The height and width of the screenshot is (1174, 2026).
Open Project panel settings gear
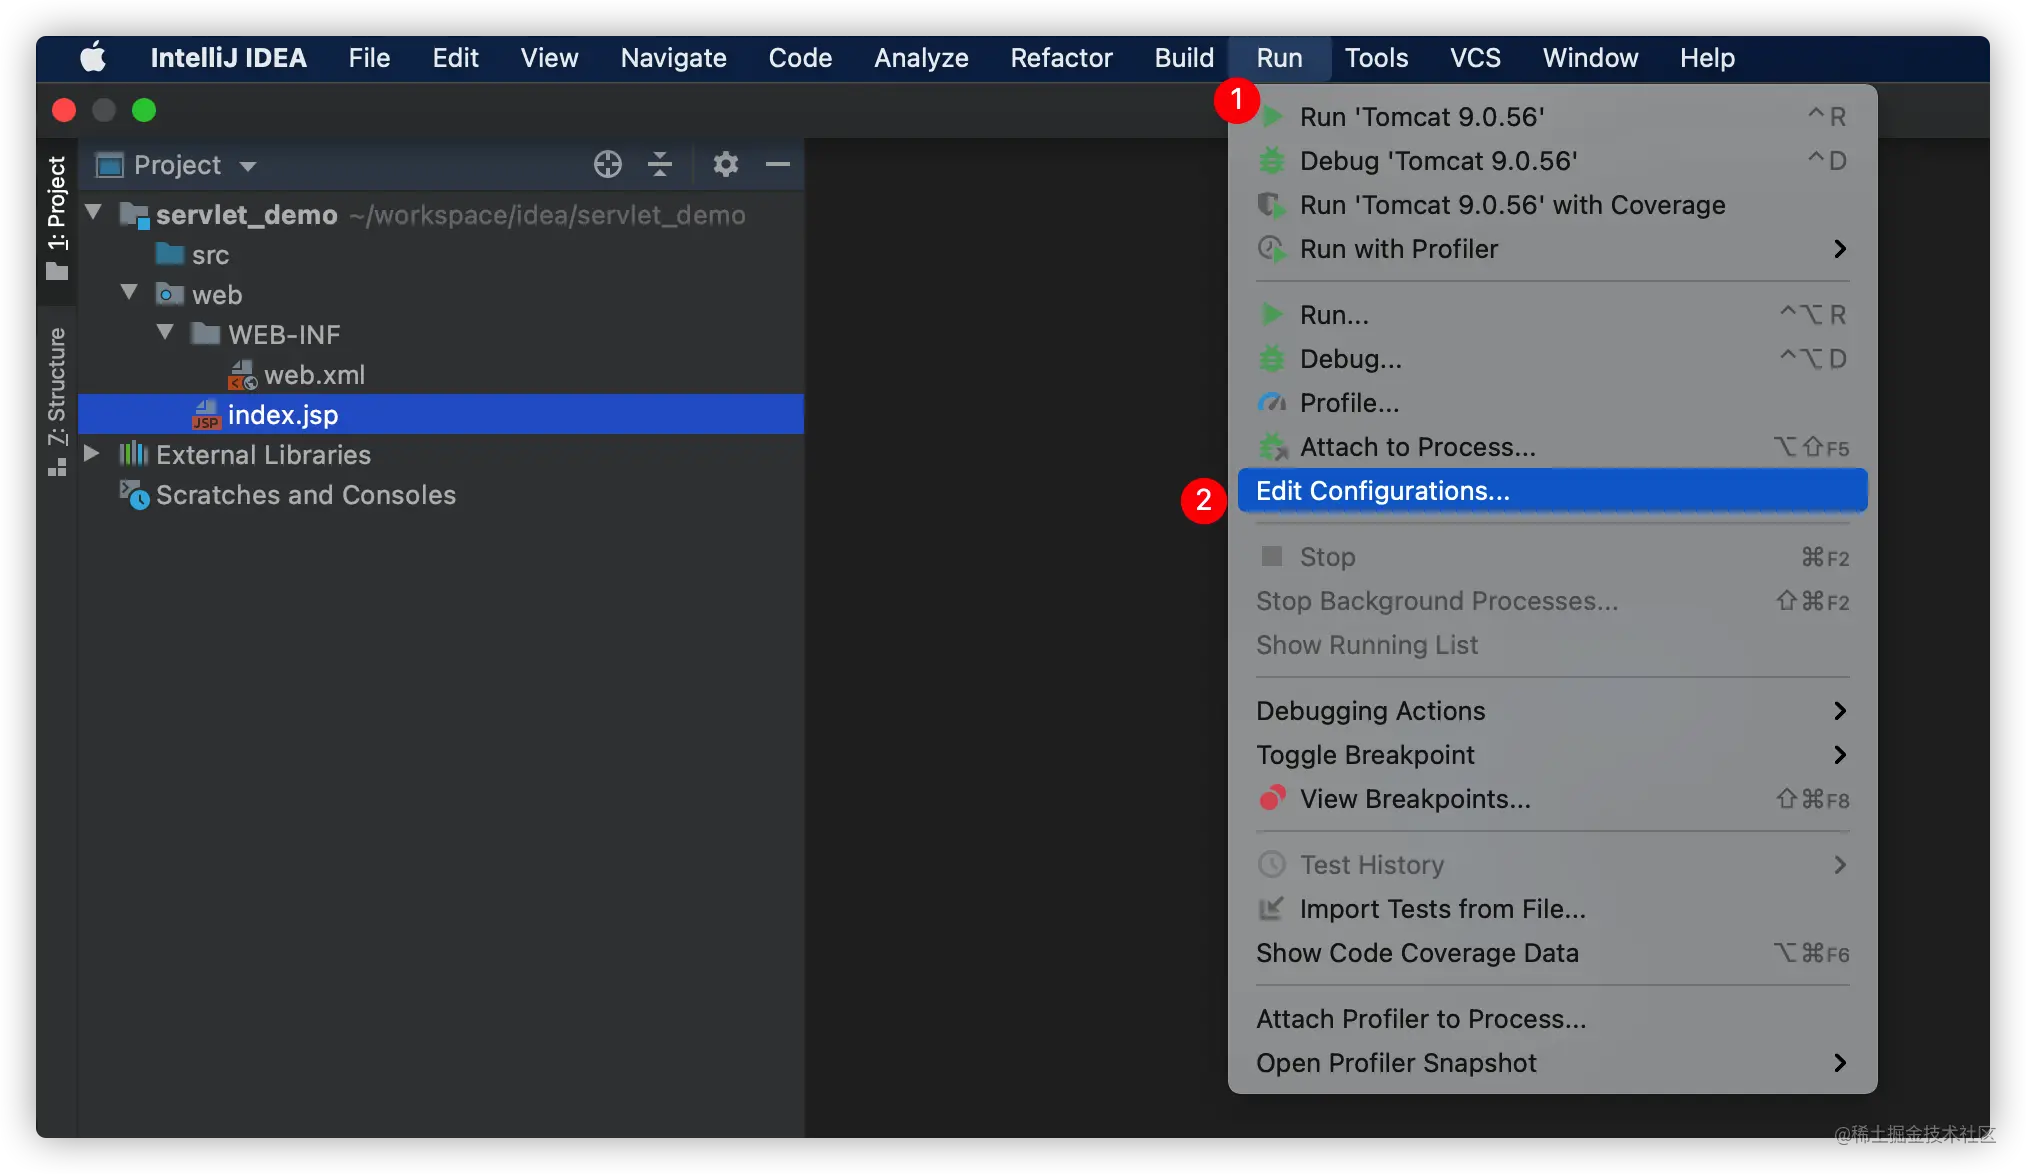pos(725,164)
